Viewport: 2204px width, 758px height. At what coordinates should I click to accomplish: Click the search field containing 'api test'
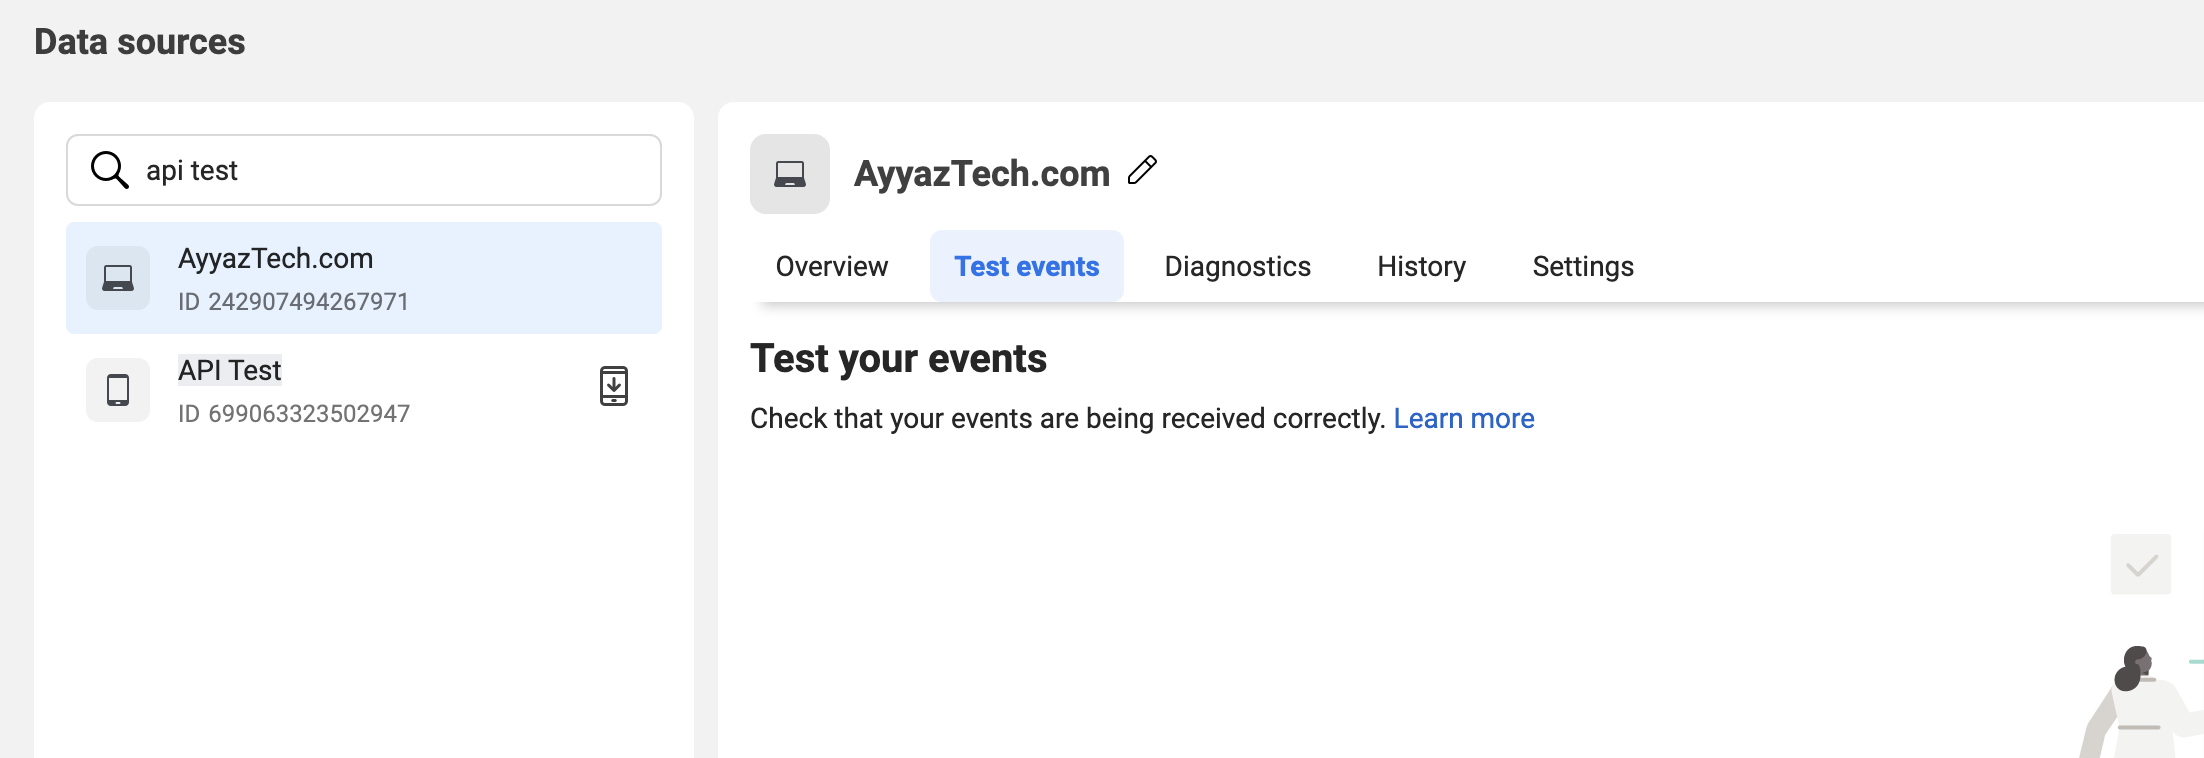(400, 170)
